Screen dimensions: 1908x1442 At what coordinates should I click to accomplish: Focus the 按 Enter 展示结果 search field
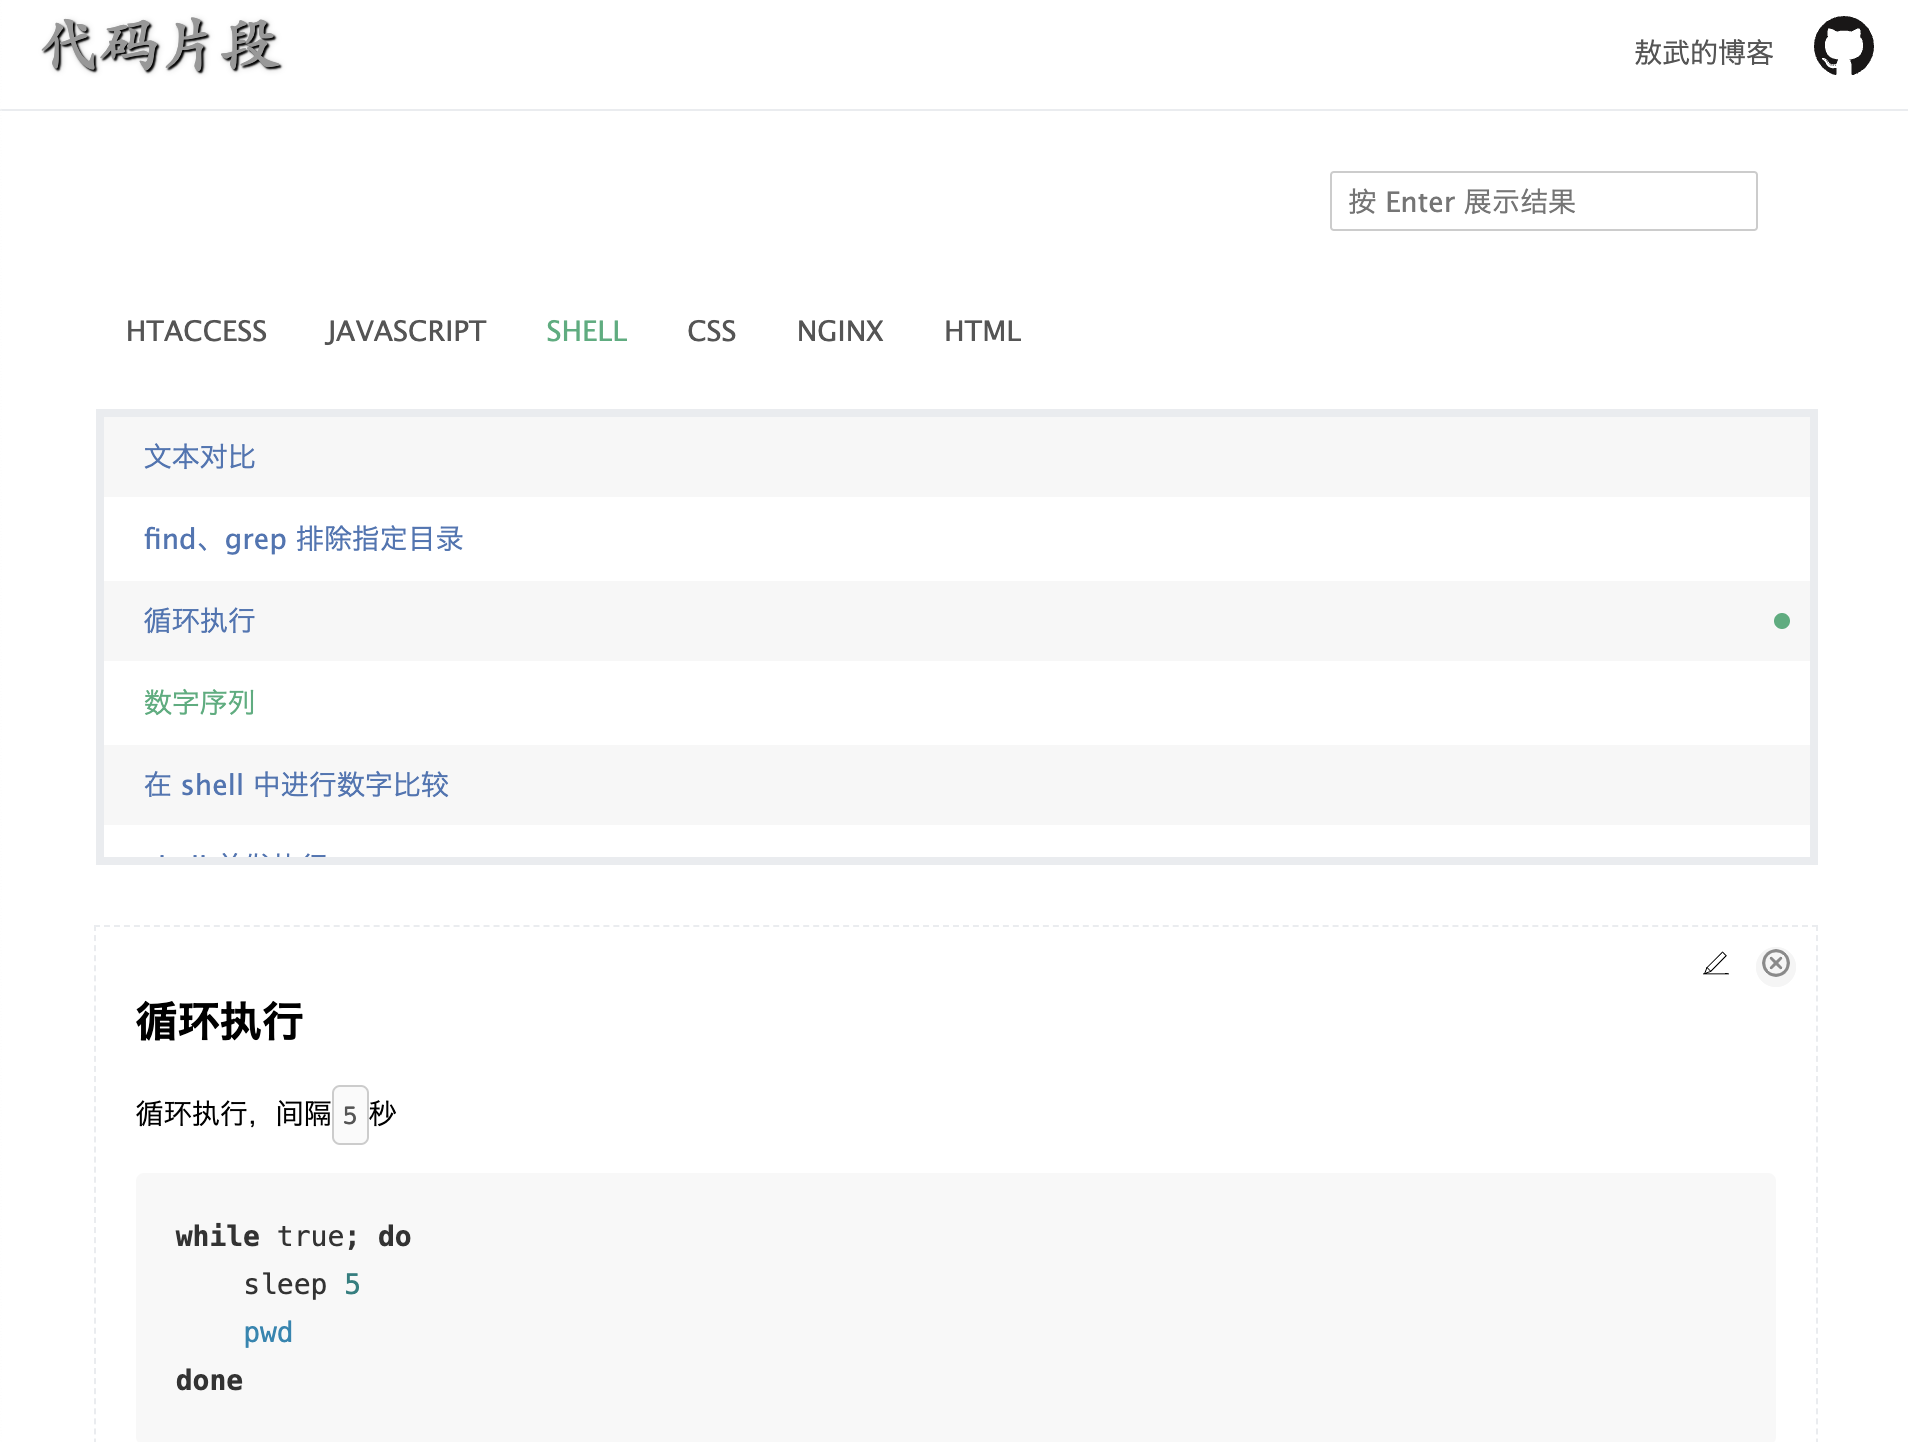tap(1543, 201)
